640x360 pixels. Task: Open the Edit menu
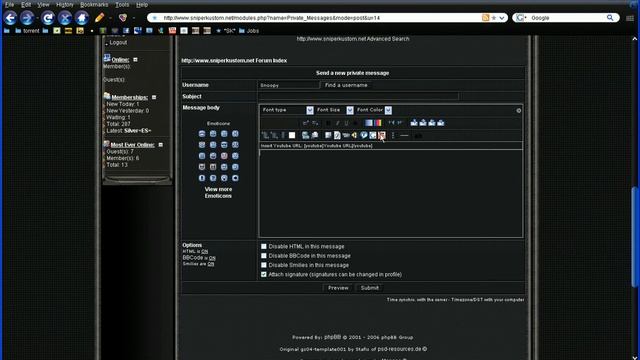point(26,4)
